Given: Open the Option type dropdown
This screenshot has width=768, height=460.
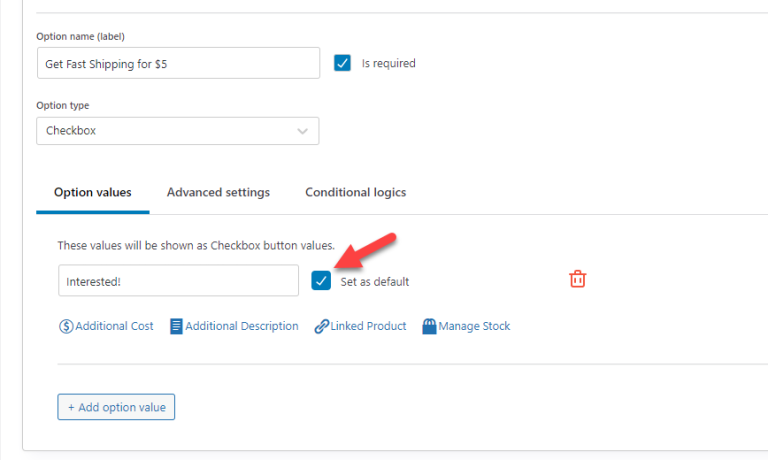Looking at the screenshot, I should pyautogui.click(x=177, y=131).
